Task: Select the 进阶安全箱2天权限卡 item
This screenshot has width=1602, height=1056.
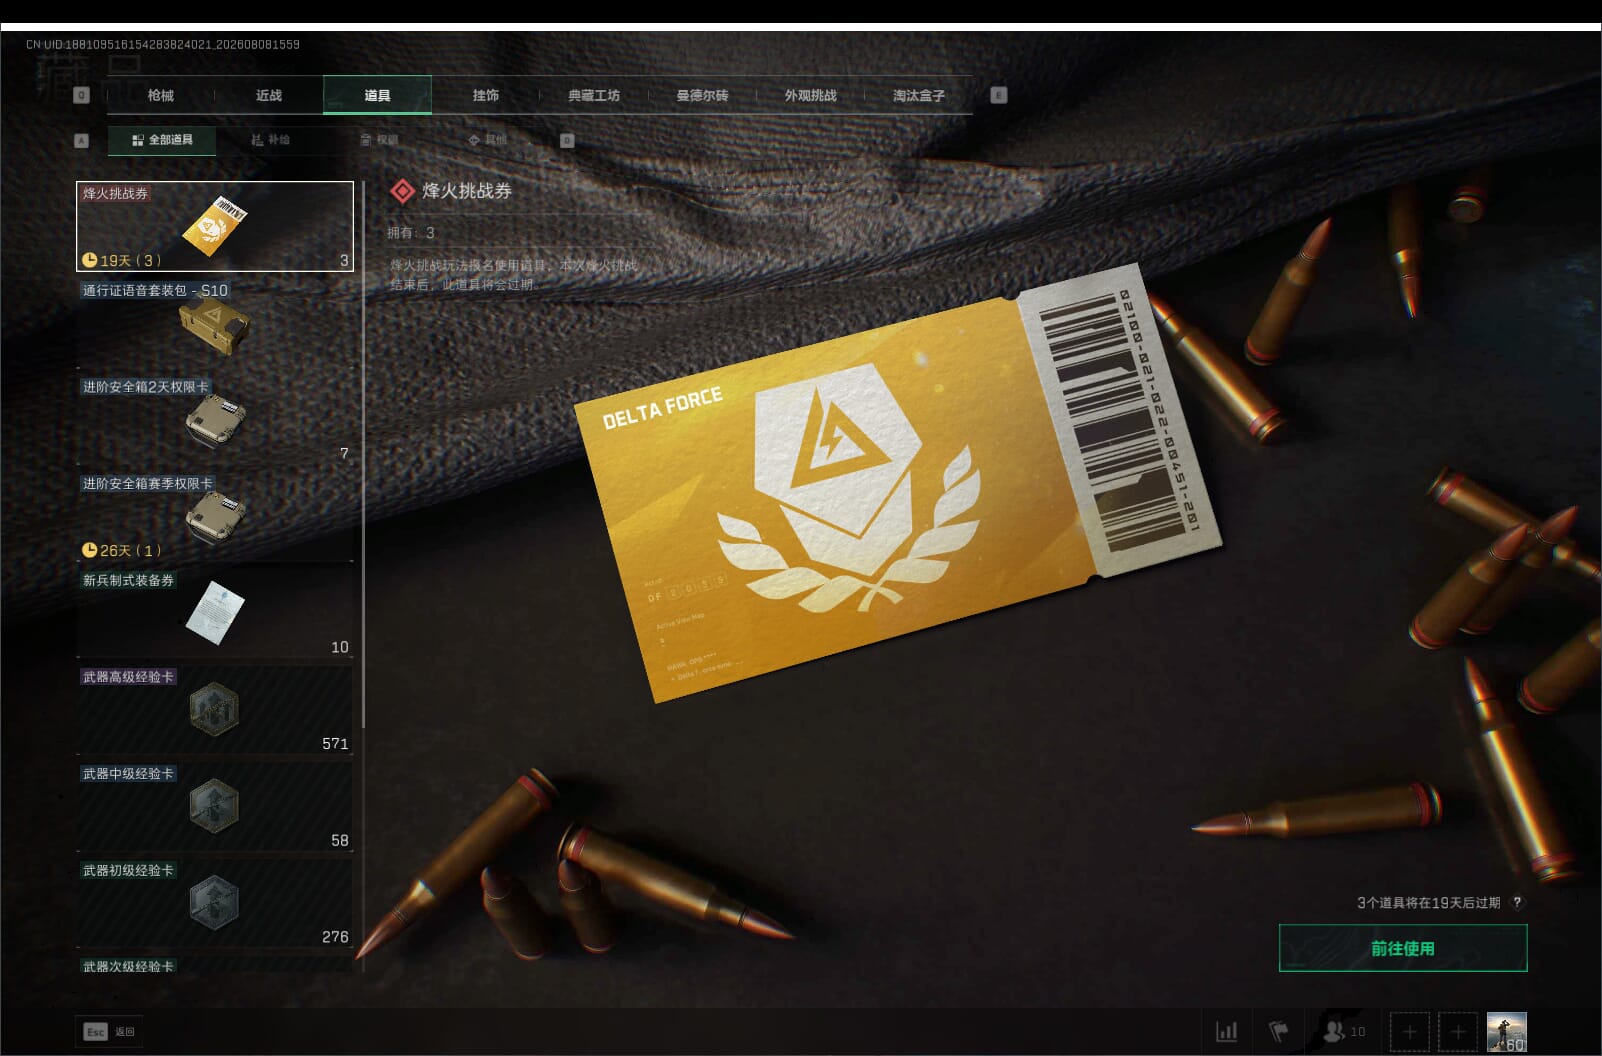Action: tap(215, 420)
